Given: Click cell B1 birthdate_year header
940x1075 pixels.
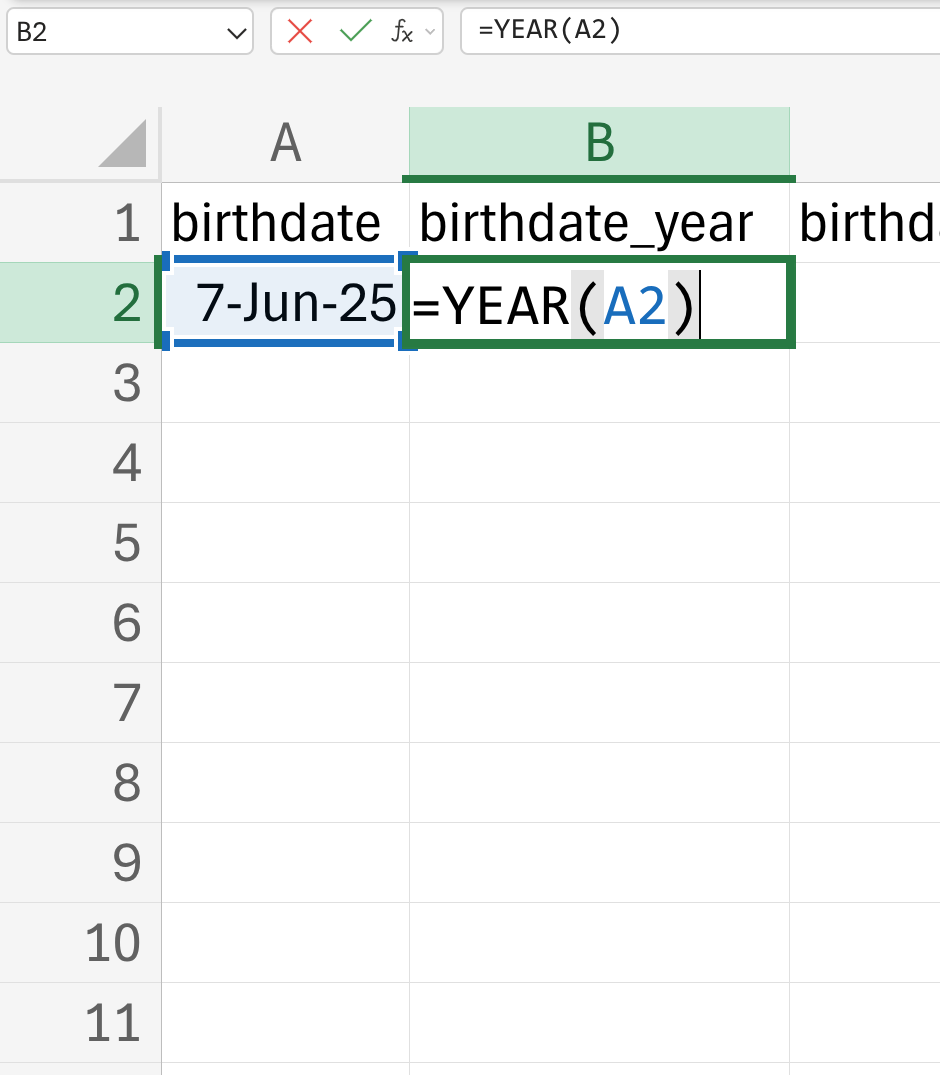Looking at the screenshot, I should coord(599,223).
